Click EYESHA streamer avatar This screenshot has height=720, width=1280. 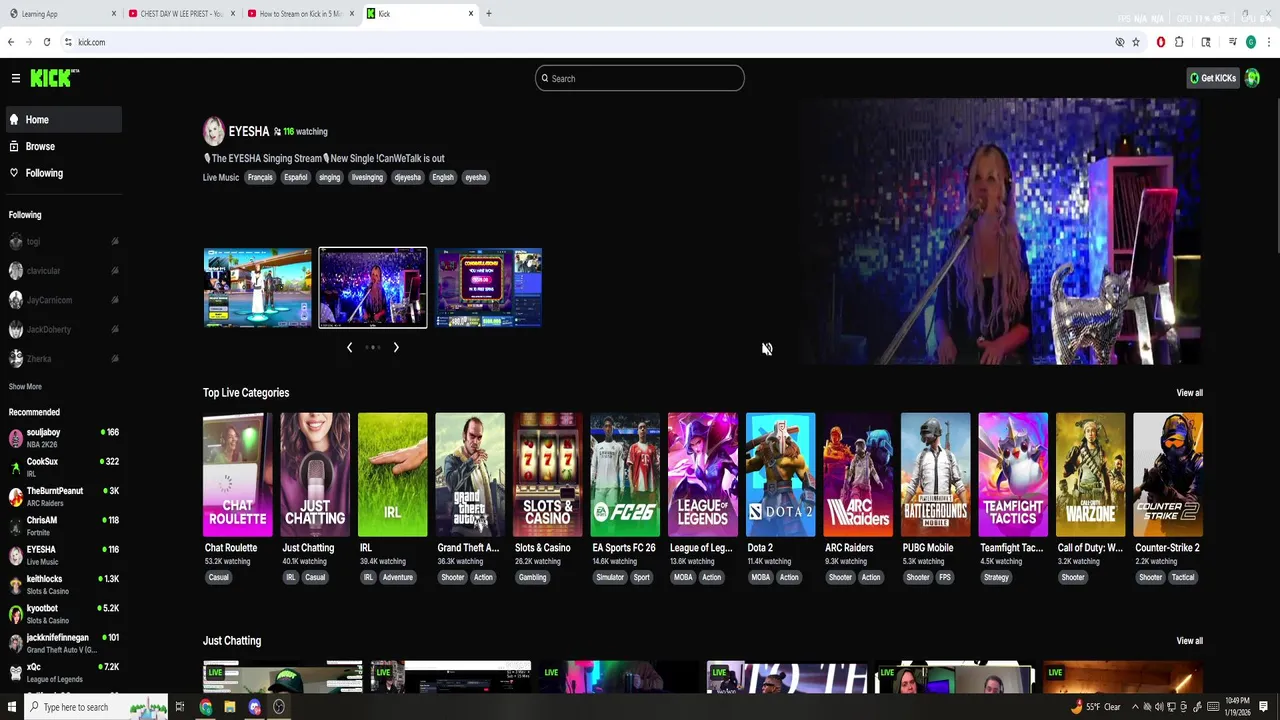coord(214,131)
